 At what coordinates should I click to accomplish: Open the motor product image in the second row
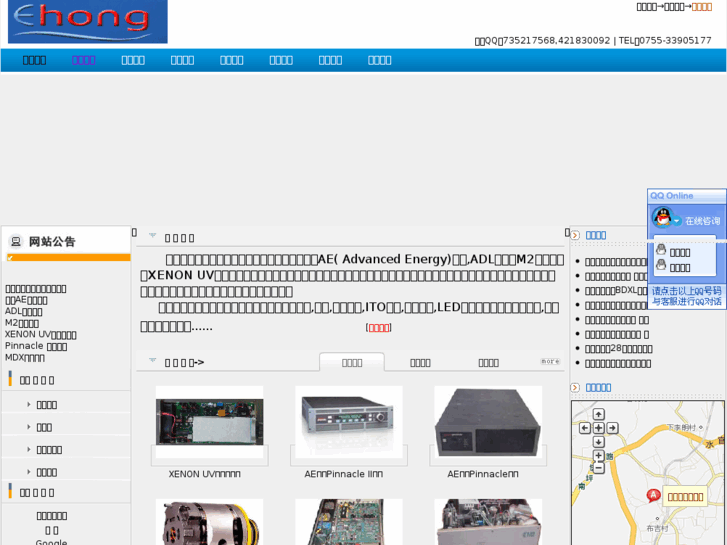coord(210,522)
